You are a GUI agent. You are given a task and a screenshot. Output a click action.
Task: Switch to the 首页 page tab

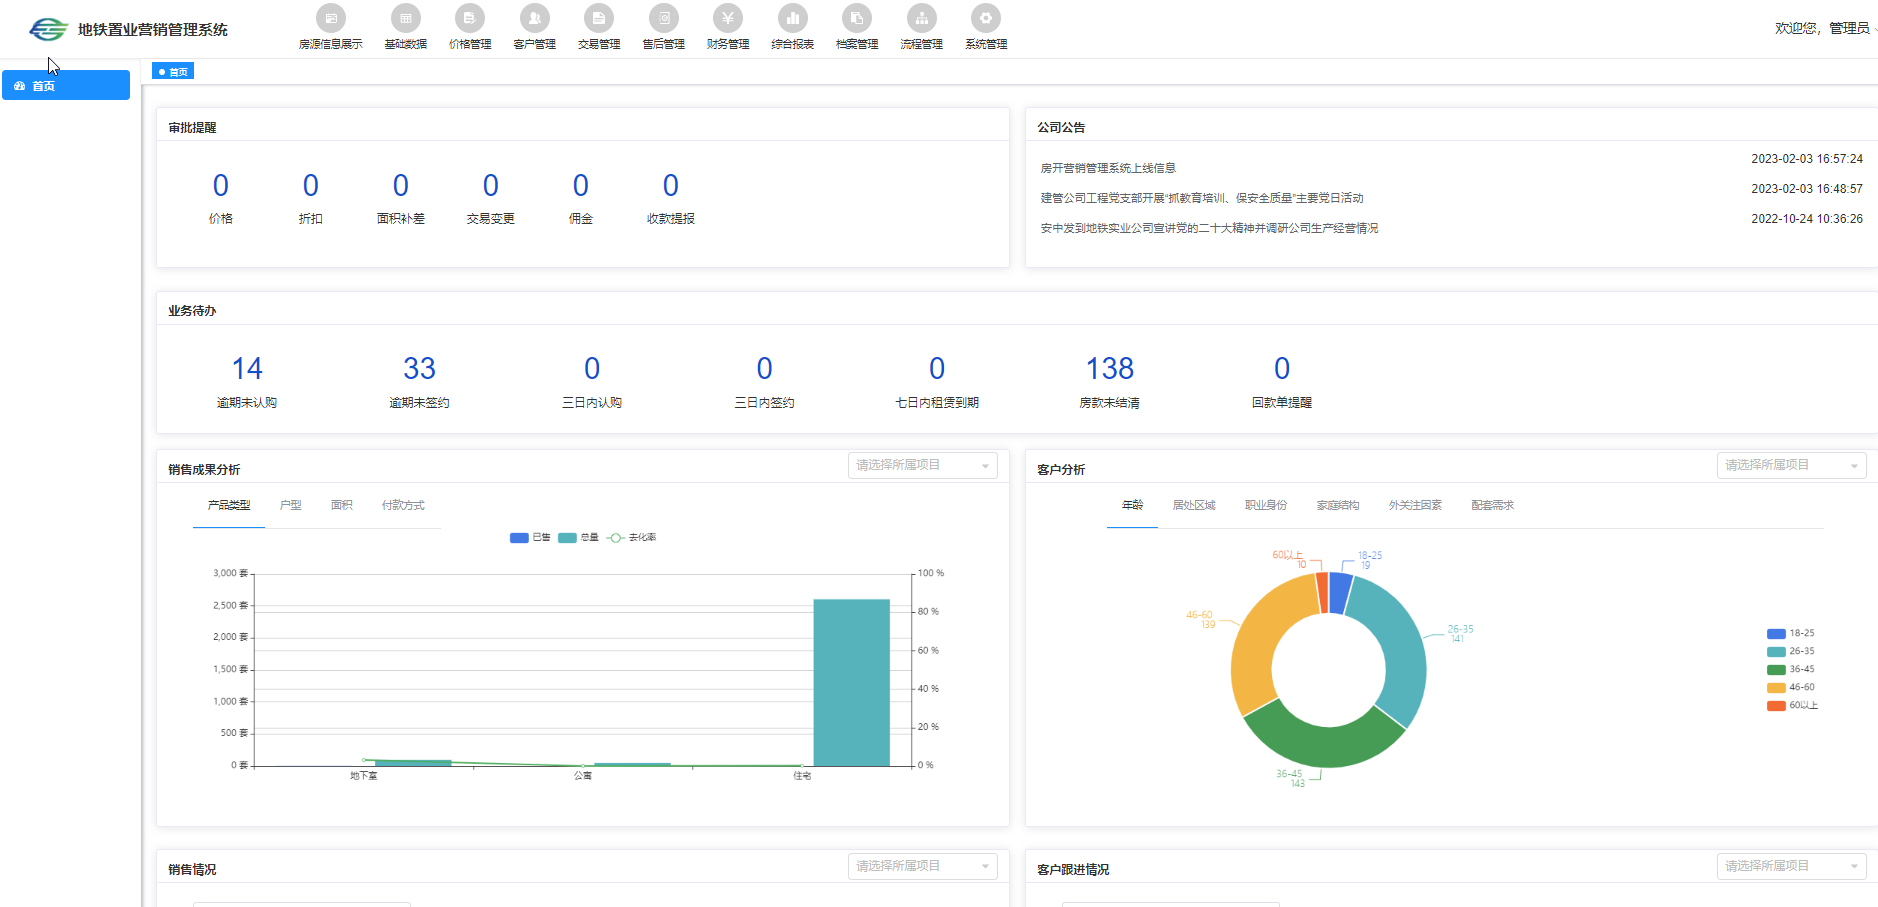tap(173, 71)
